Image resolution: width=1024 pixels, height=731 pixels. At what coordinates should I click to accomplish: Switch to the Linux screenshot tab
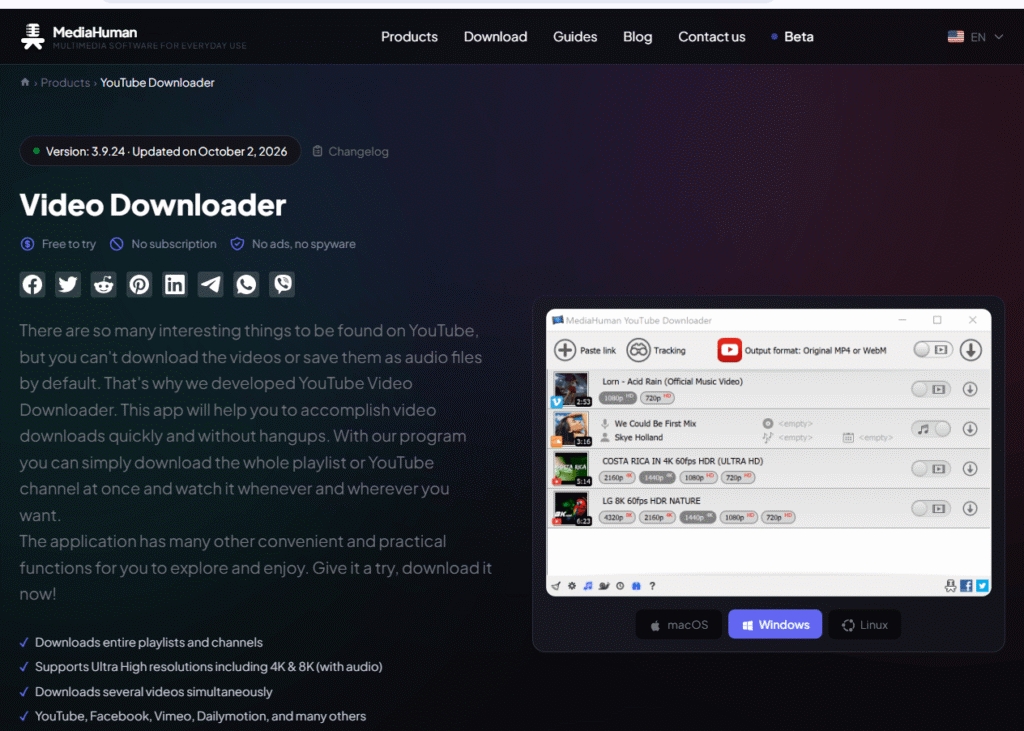click(865, 625)
